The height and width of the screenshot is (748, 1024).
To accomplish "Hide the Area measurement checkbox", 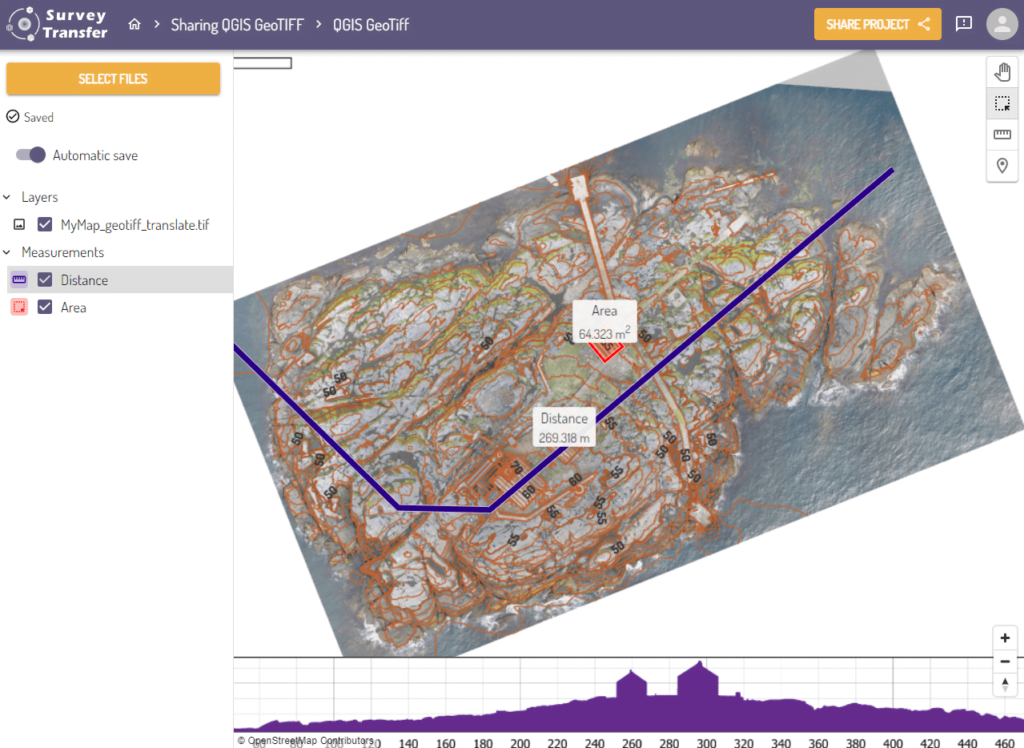I will click(45, 308).
